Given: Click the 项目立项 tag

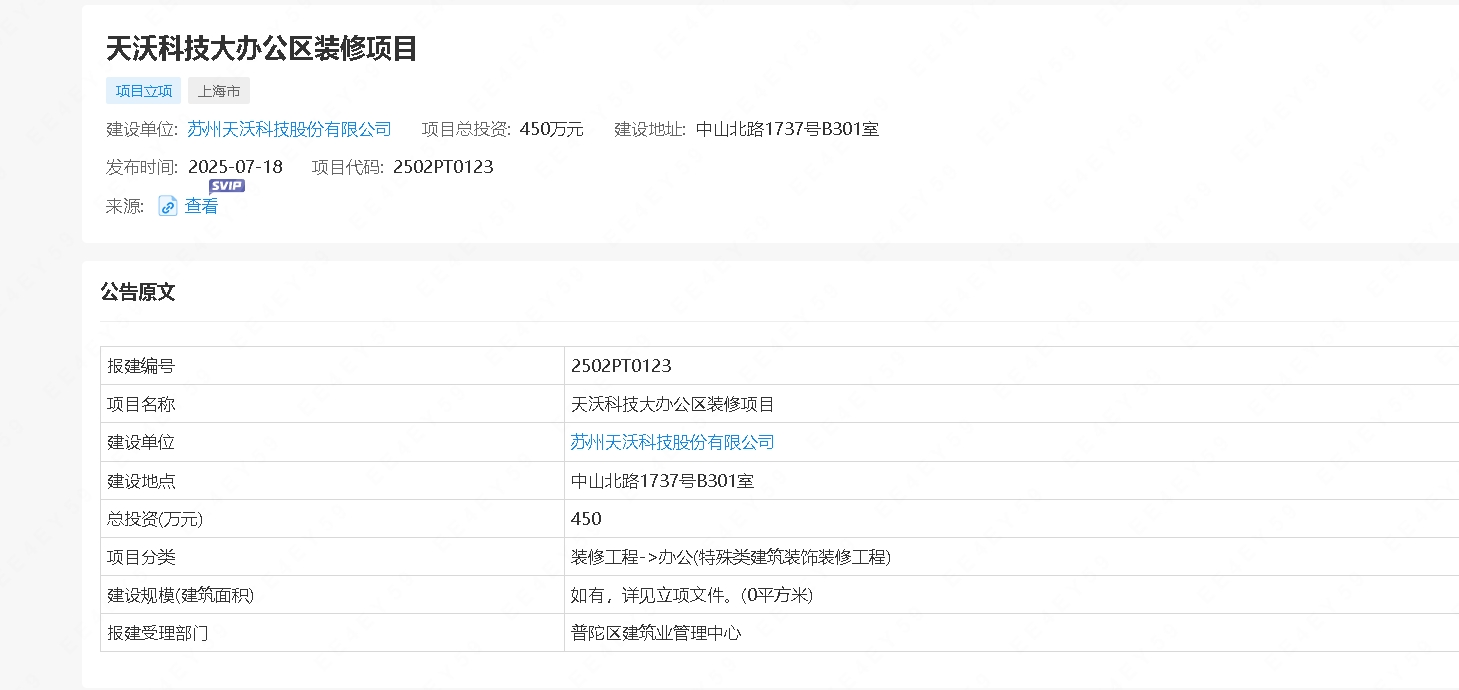Looking at the screenshot, I should 144,91.
